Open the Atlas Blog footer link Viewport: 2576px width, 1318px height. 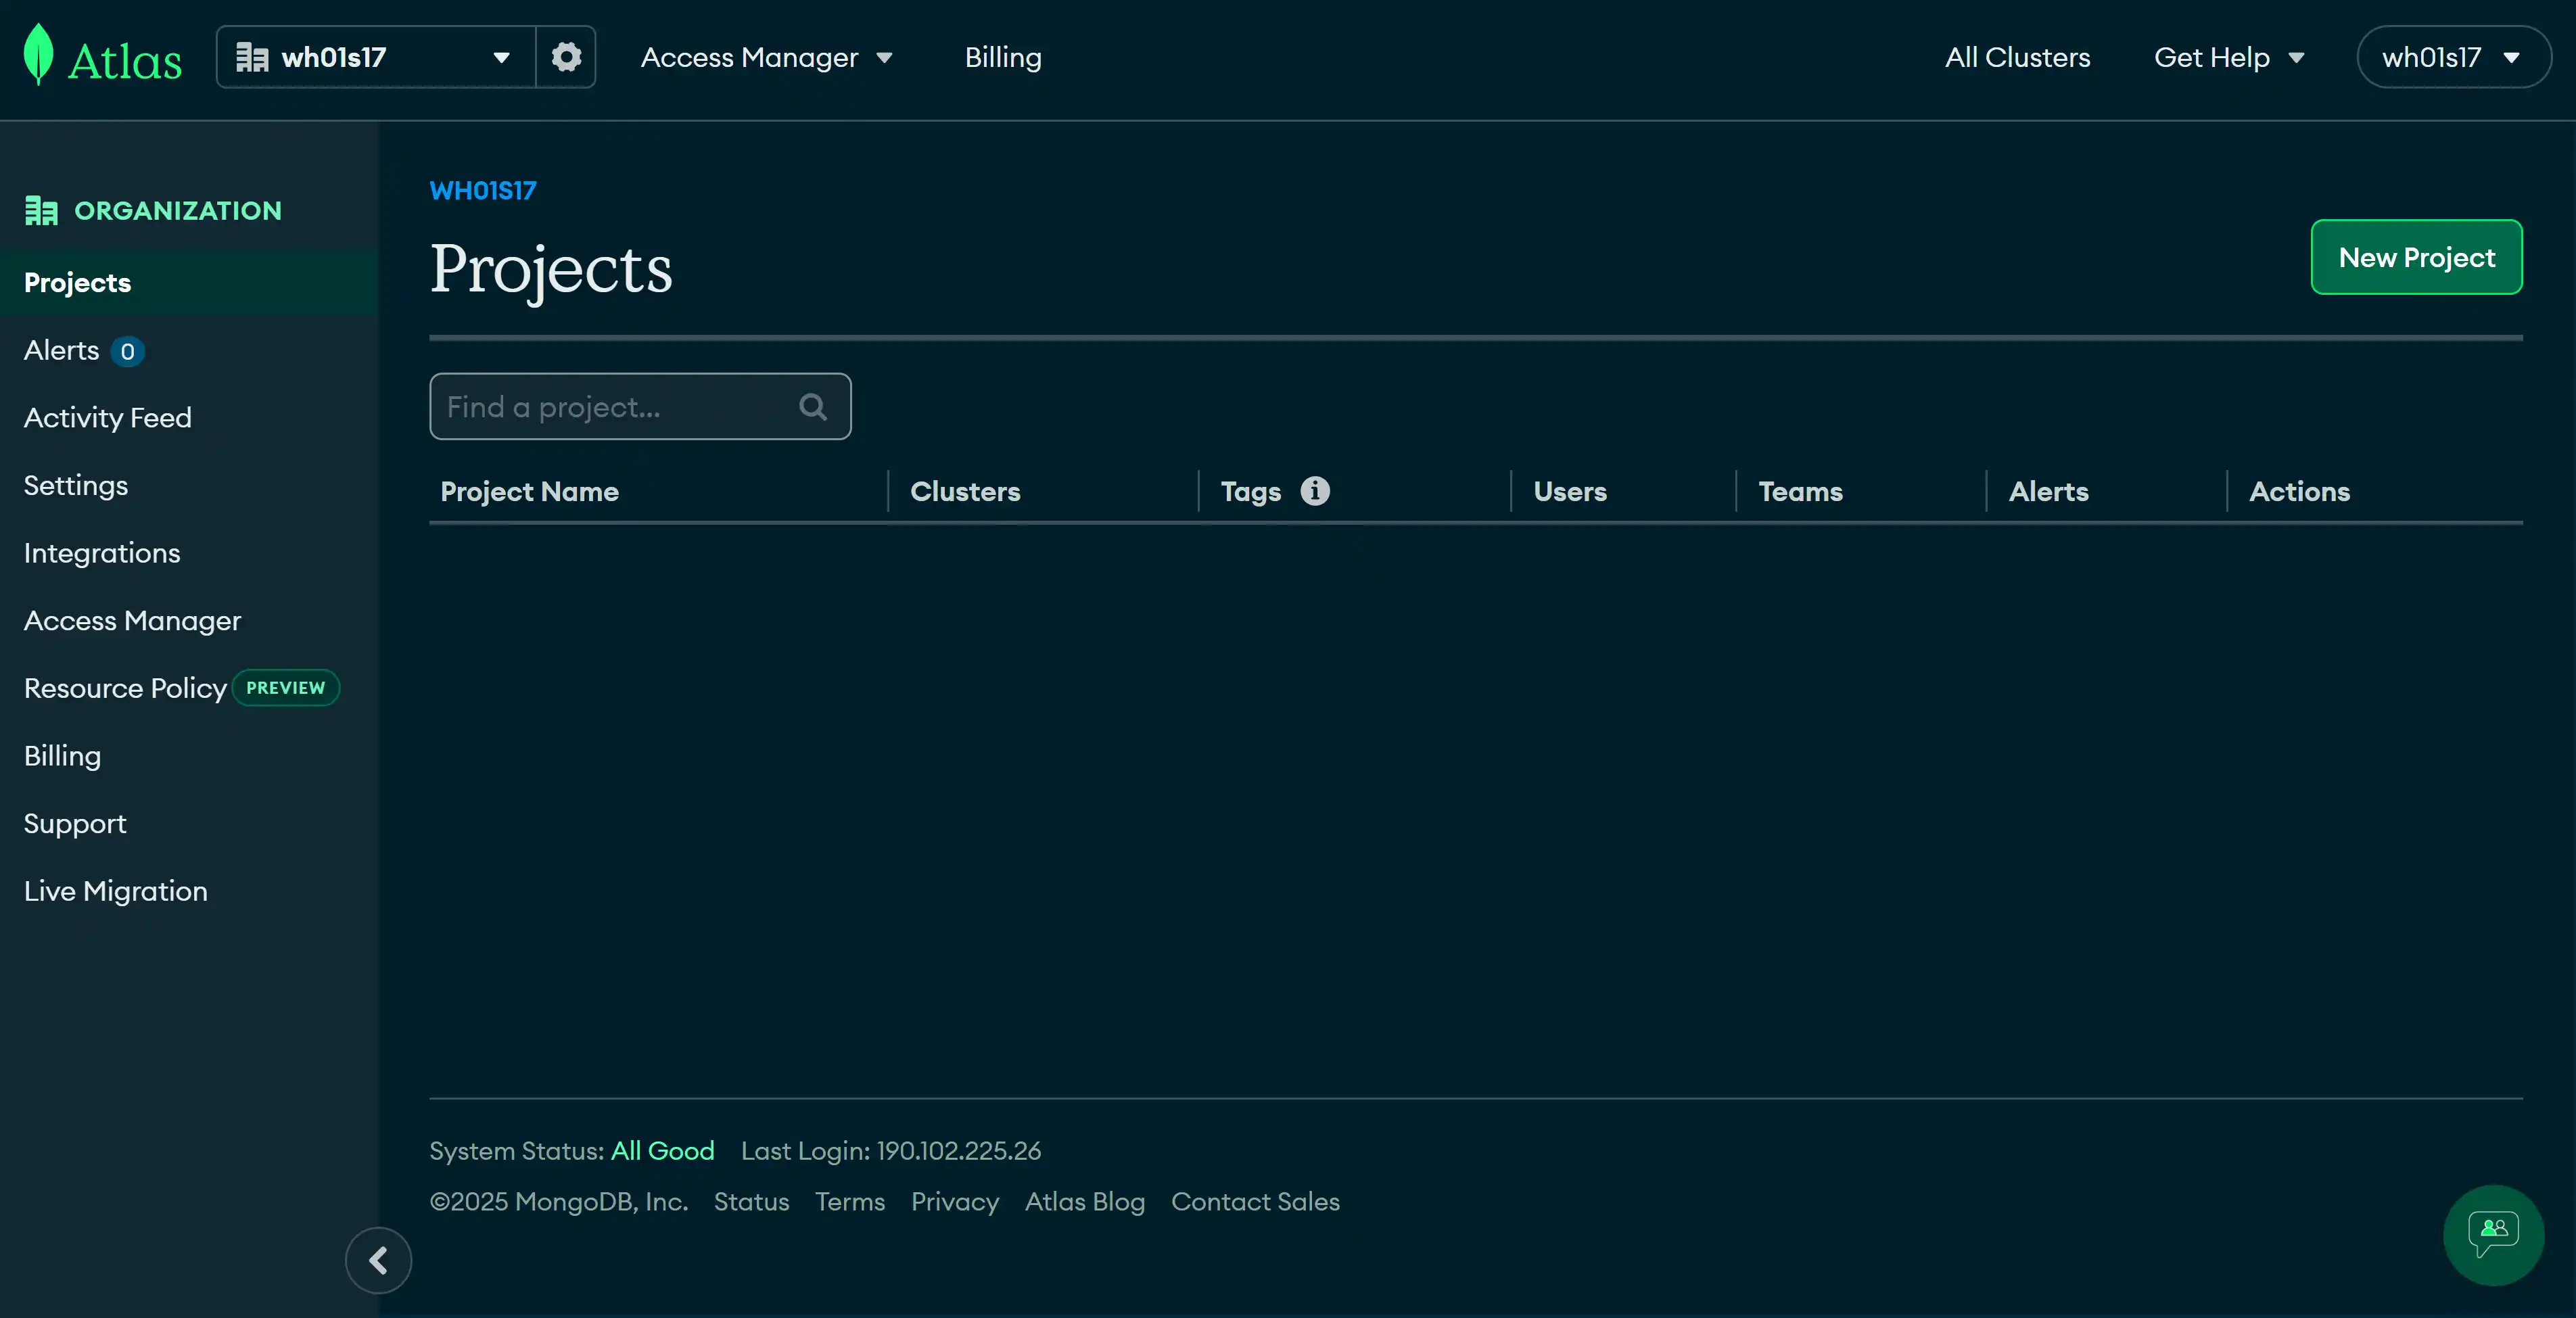pos(1084,1202)
